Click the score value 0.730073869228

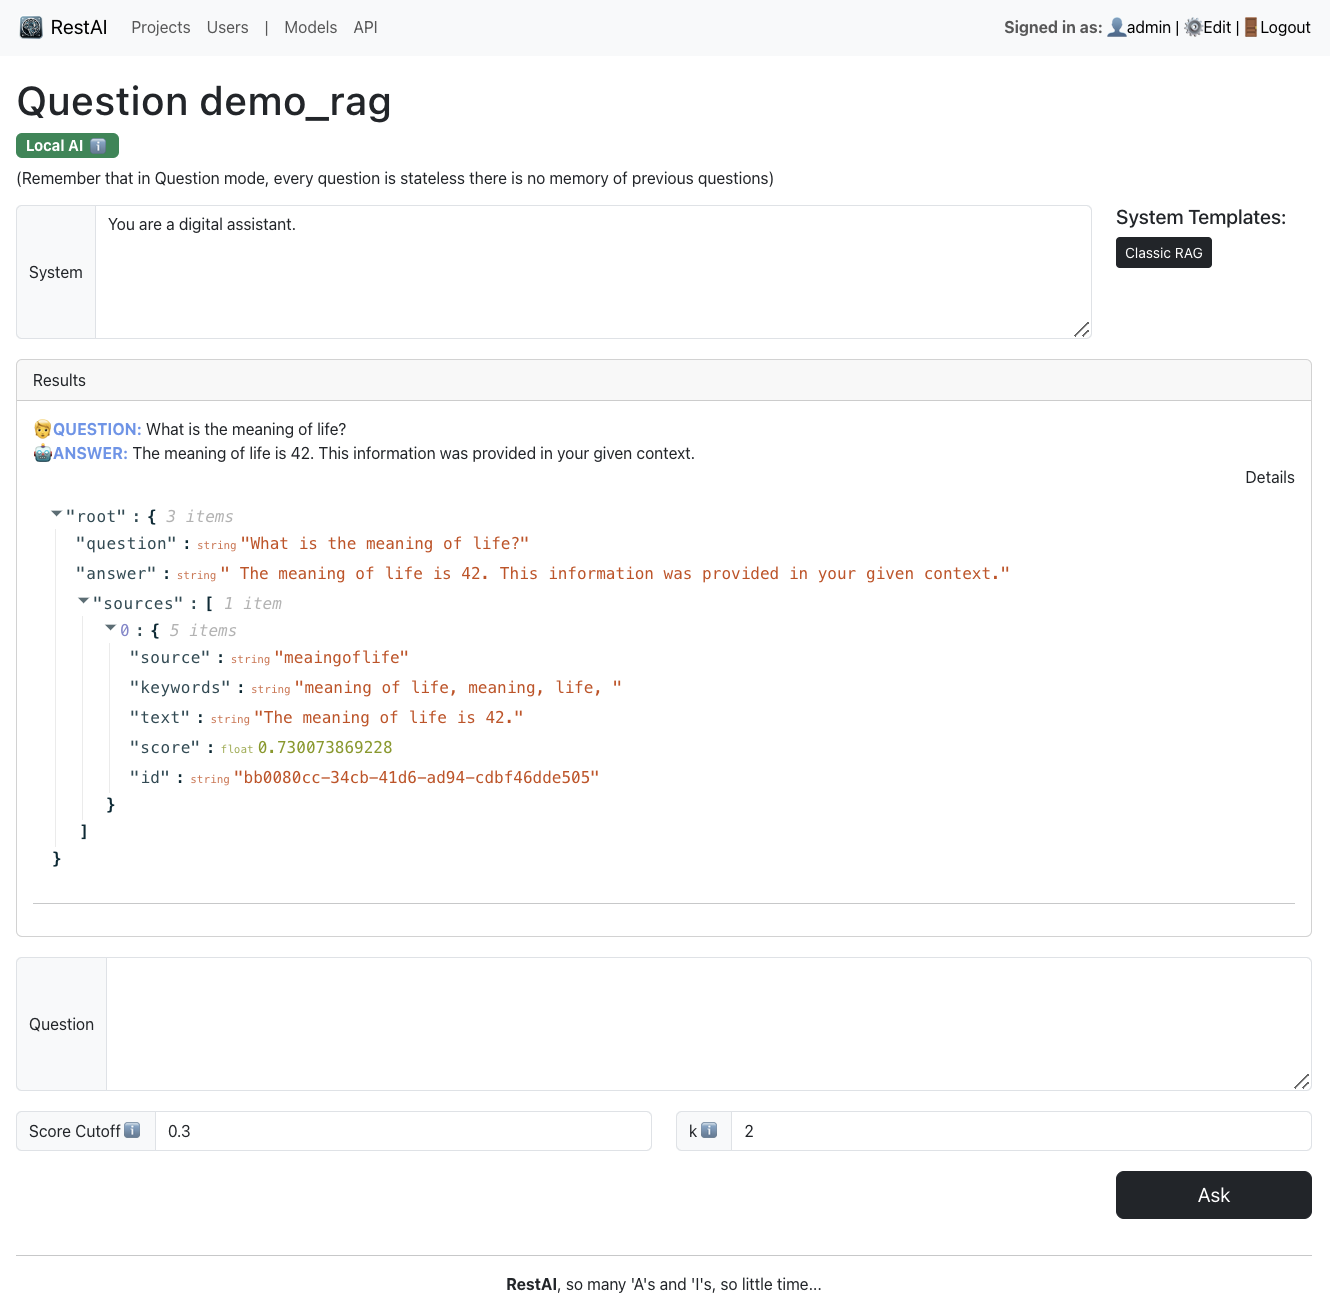[x=325, y=747]
